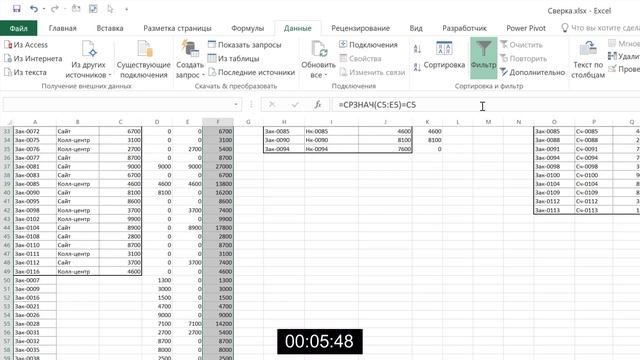Open Дополнительно advanced filter
The image size is (640, 360).
533,73
